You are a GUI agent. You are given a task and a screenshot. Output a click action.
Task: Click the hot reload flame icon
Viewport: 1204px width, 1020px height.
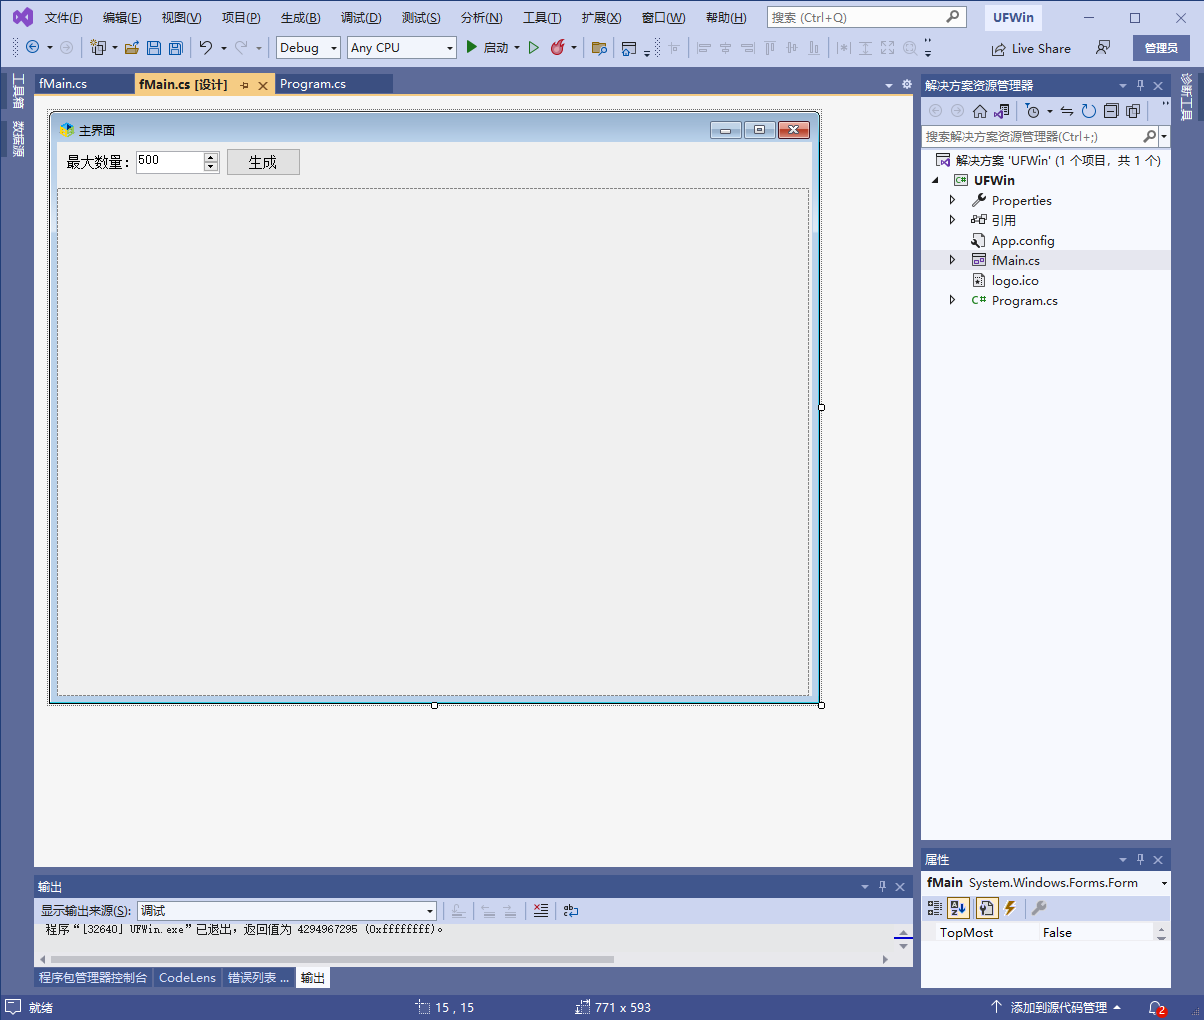558,47
